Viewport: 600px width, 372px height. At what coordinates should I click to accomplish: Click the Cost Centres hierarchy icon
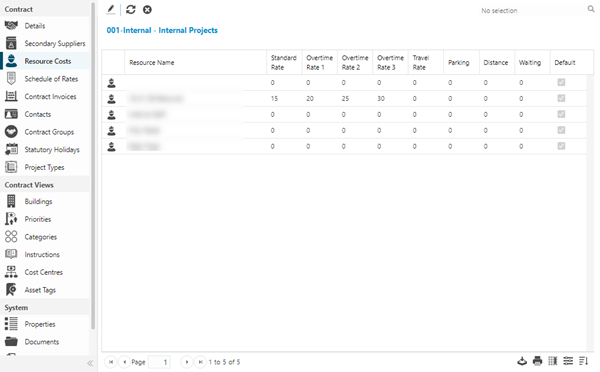(x=11, y=272)
